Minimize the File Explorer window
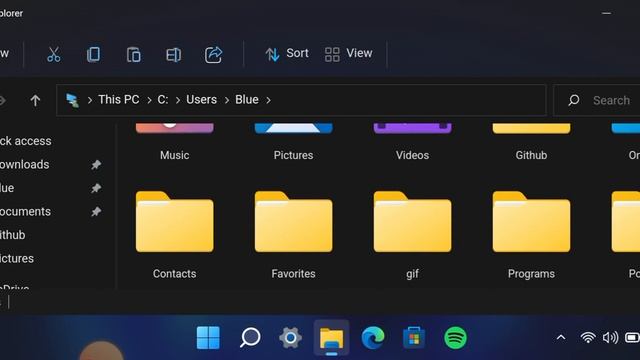The image size is (640, 360). [x=607, y=13]
